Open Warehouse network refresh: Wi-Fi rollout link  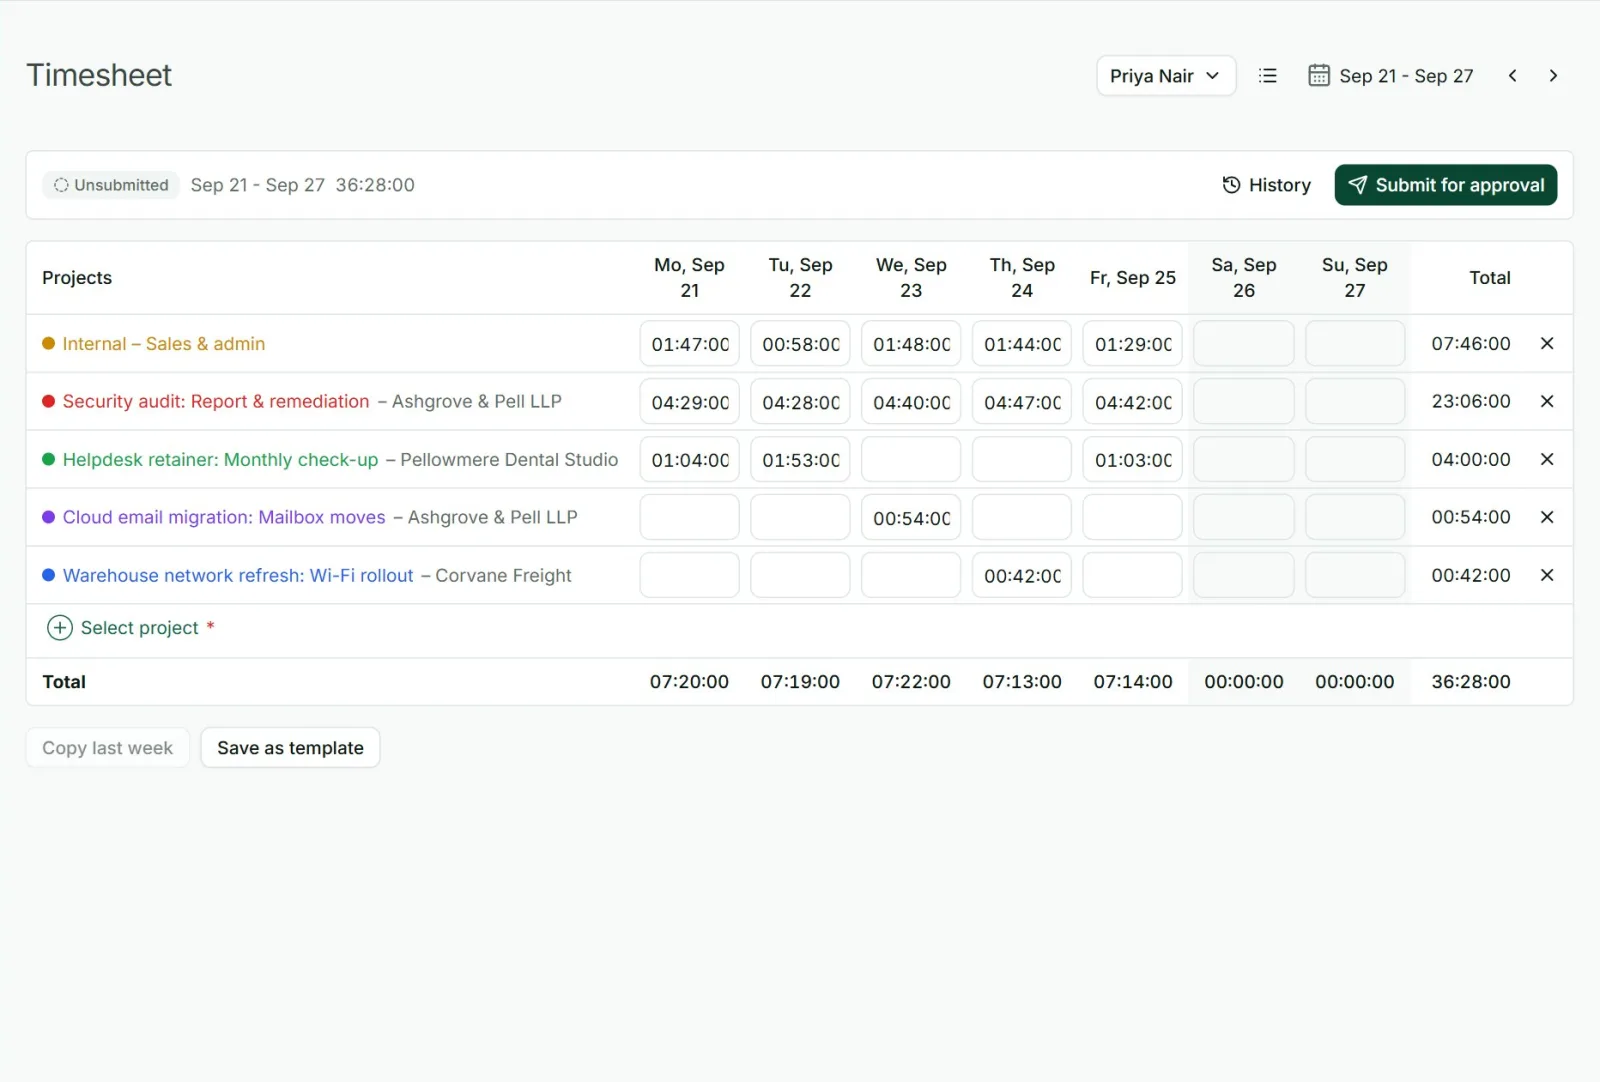[238, 575]
